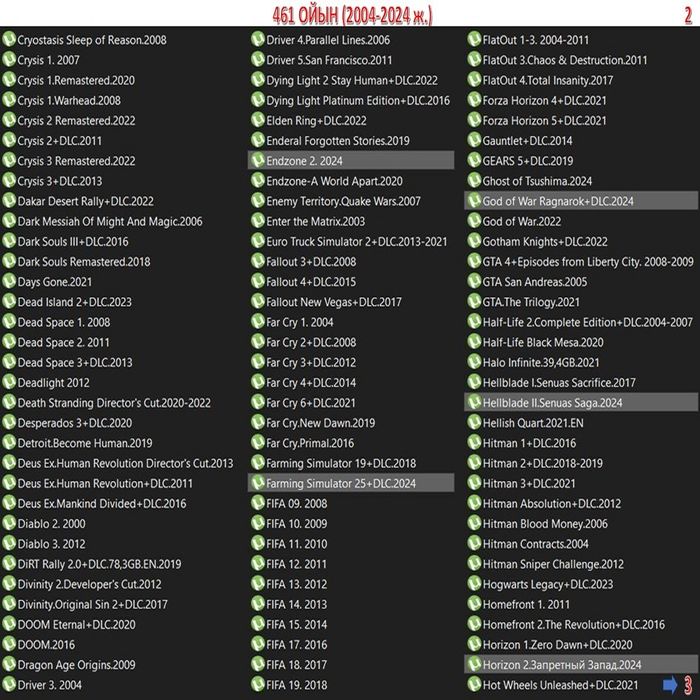The height and width of the screenshot is (700, 700).
Task: Select Dark Souls III+DLC.2016
Action: [x=73, y=242]
